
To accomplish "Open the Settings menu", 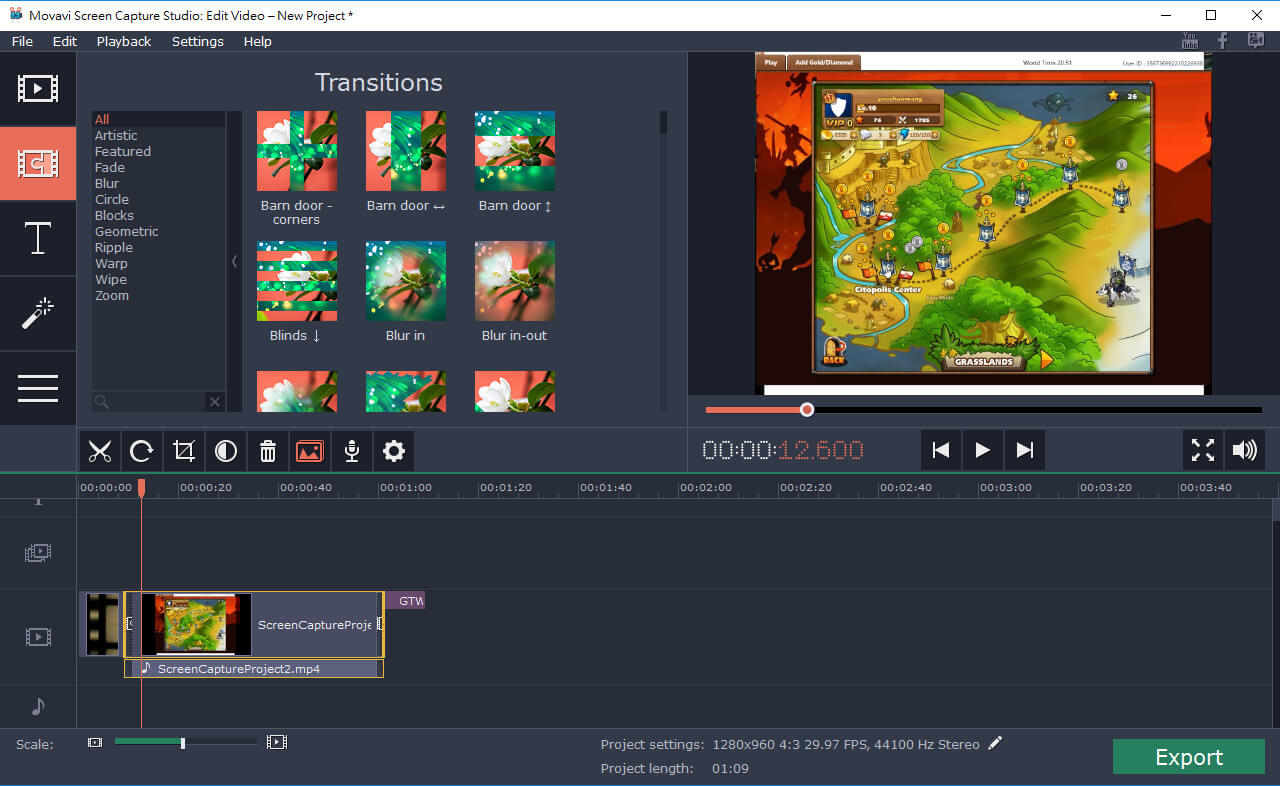I will click(x=197, y=41).
